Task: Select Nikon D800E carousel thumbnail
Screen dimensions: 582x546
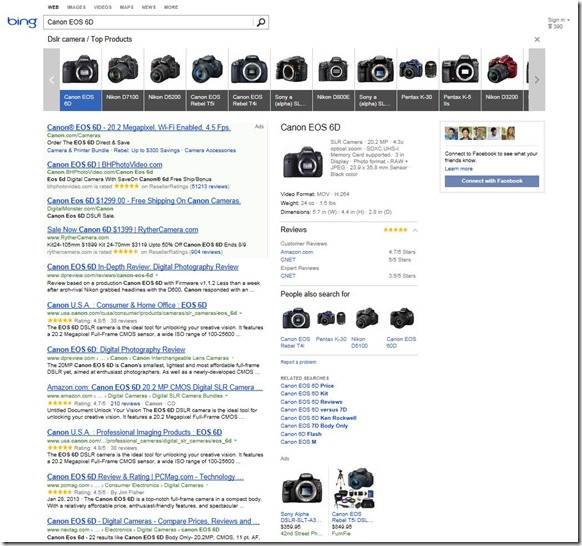Action: 333,79
